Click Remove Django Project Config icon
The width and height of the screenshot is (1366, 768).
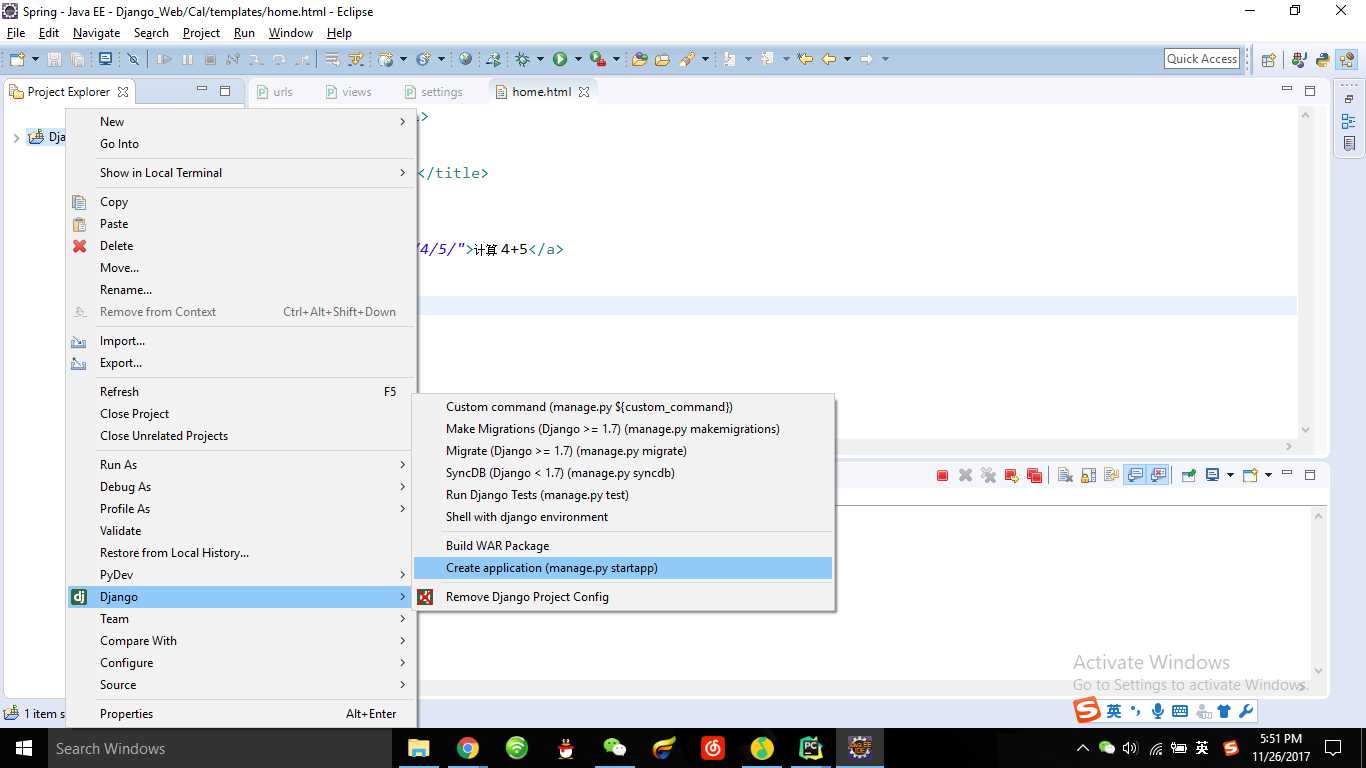(x=425, y=597)
